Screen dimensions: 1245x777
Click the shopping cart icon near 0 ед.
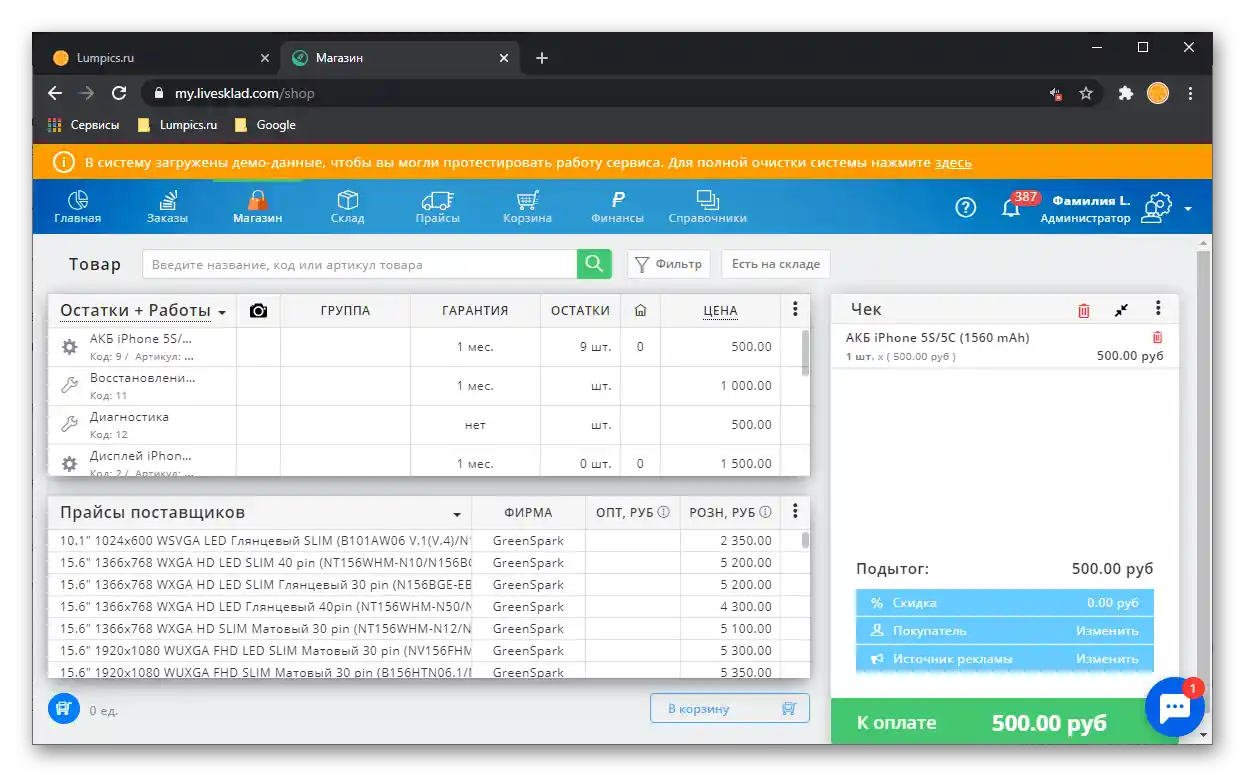(x=63, y=707)
